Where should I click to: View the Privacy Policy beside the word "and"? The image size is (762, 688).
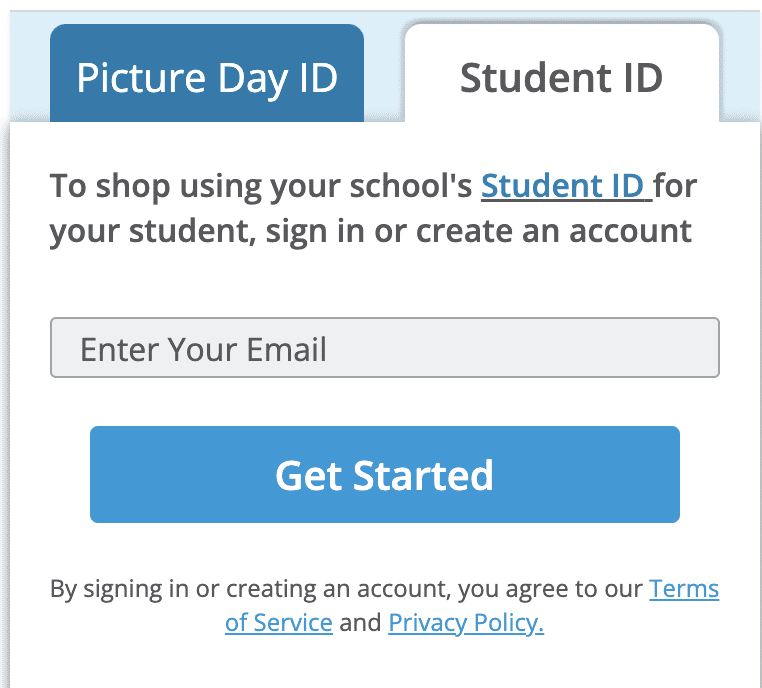click(x=466, y=623)
